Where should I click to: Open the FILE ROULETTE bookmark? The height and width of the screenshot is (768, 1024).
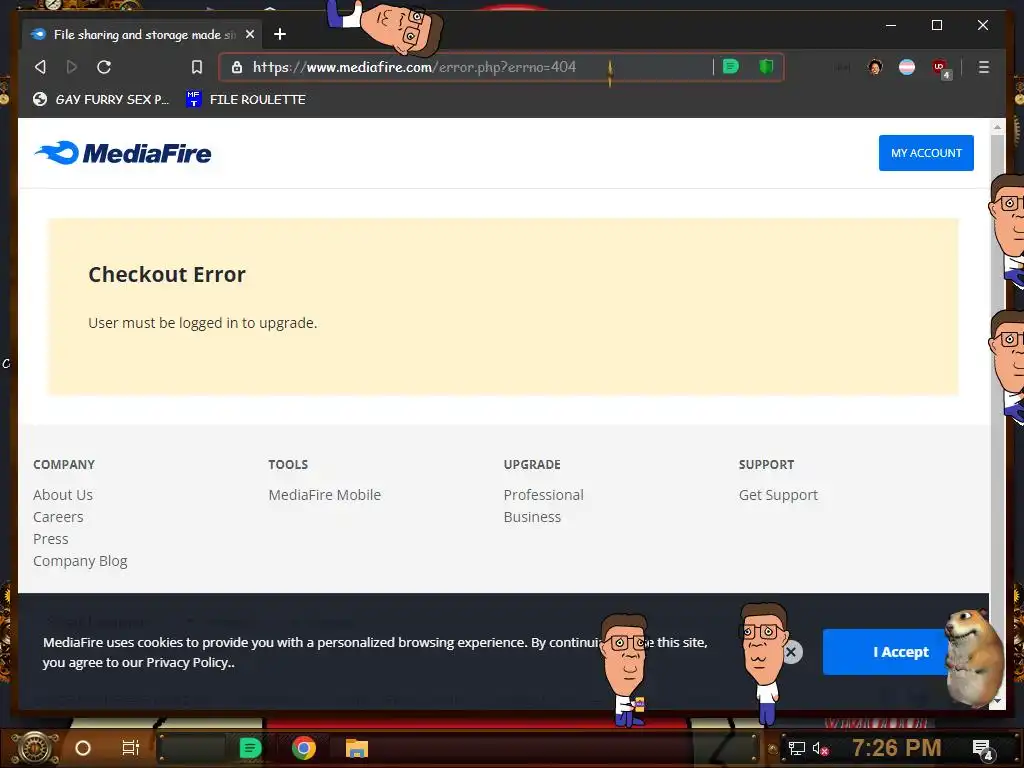pos(246,99)
